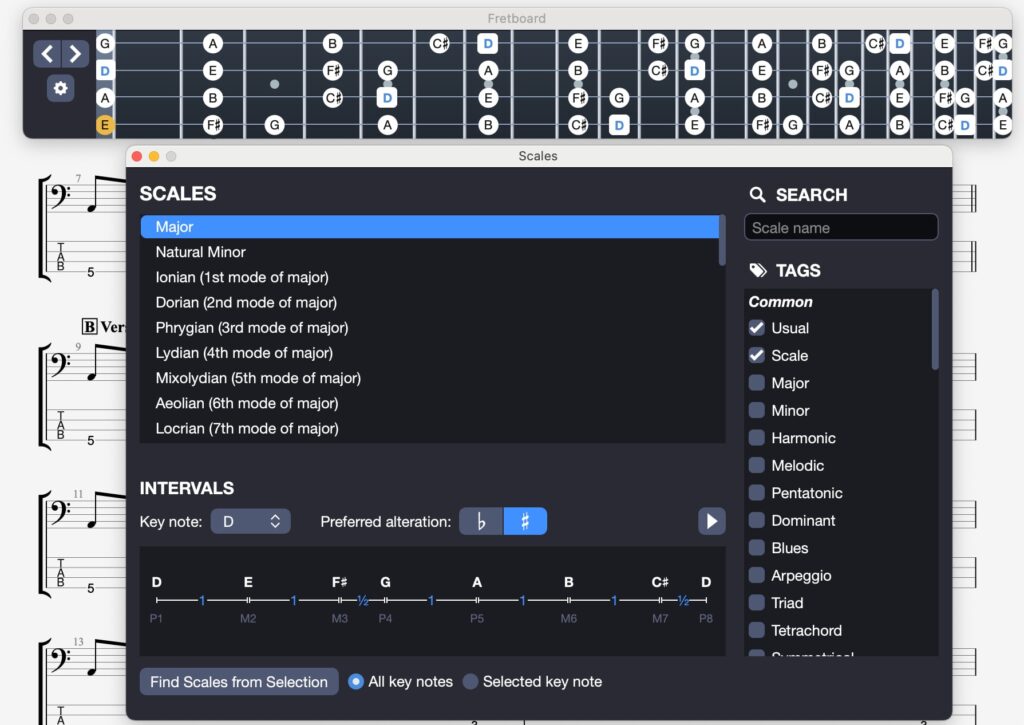The image size is (1024, 725).
Task: Click the search magnifier icon
Action: (x=758, y=195)
